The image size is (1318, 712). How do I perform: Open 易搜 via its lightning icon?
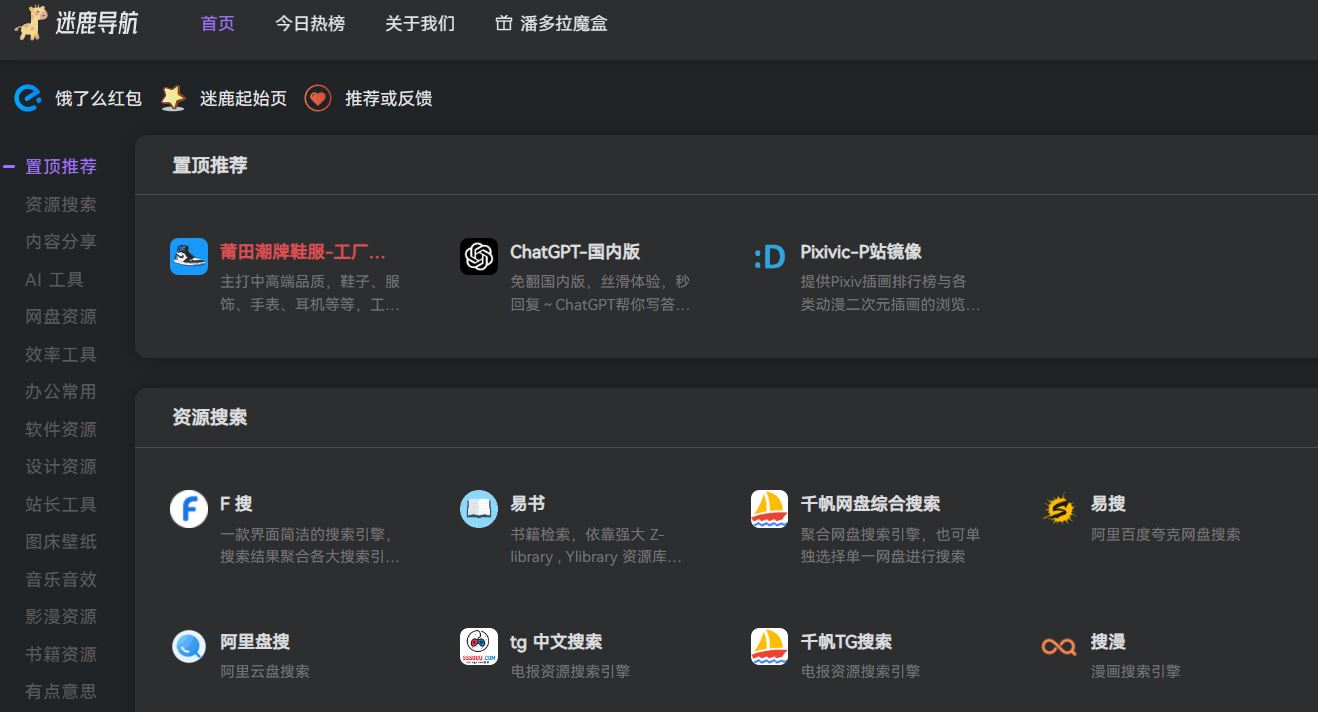click(x=1059, y=509)
